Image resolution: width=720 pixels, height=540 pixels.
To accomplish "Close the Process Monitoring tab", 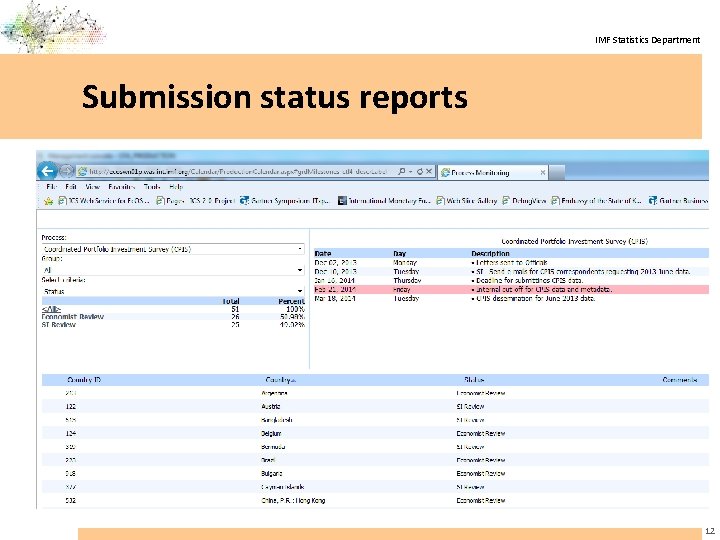I will (x=543, y=173).
